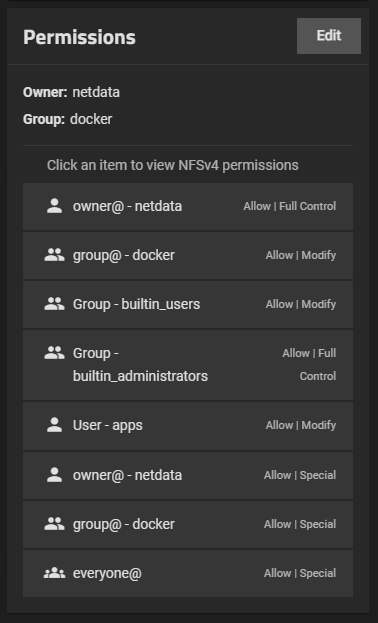Click group icon on group@ docker Special entry

54,524
